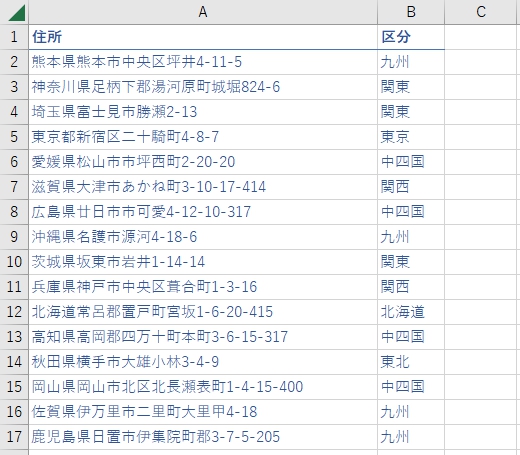Select row 5 header
The width and height of the screenshot is (520, 455).
pyautogui.click(x=14, y=137)
